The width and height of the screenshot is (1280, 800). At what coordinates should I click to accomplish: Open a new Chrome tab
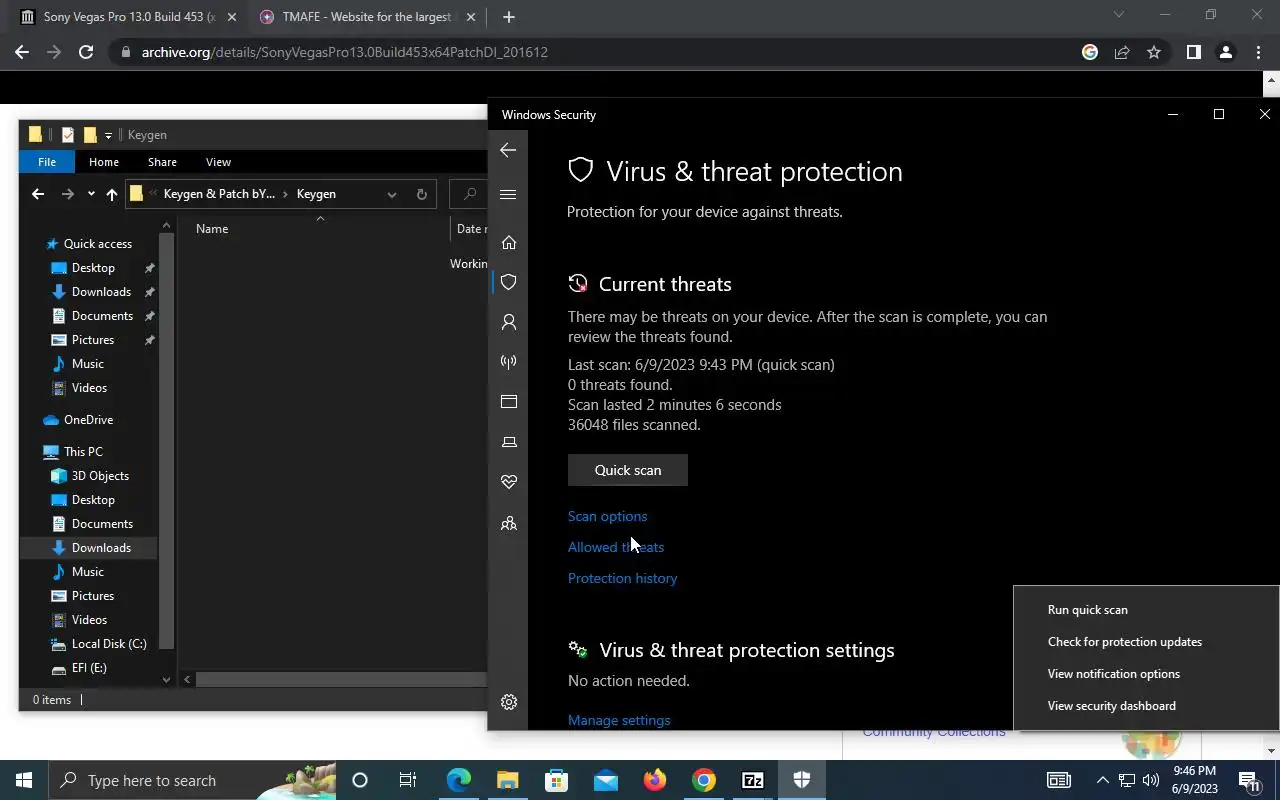[x=508, y=17]
